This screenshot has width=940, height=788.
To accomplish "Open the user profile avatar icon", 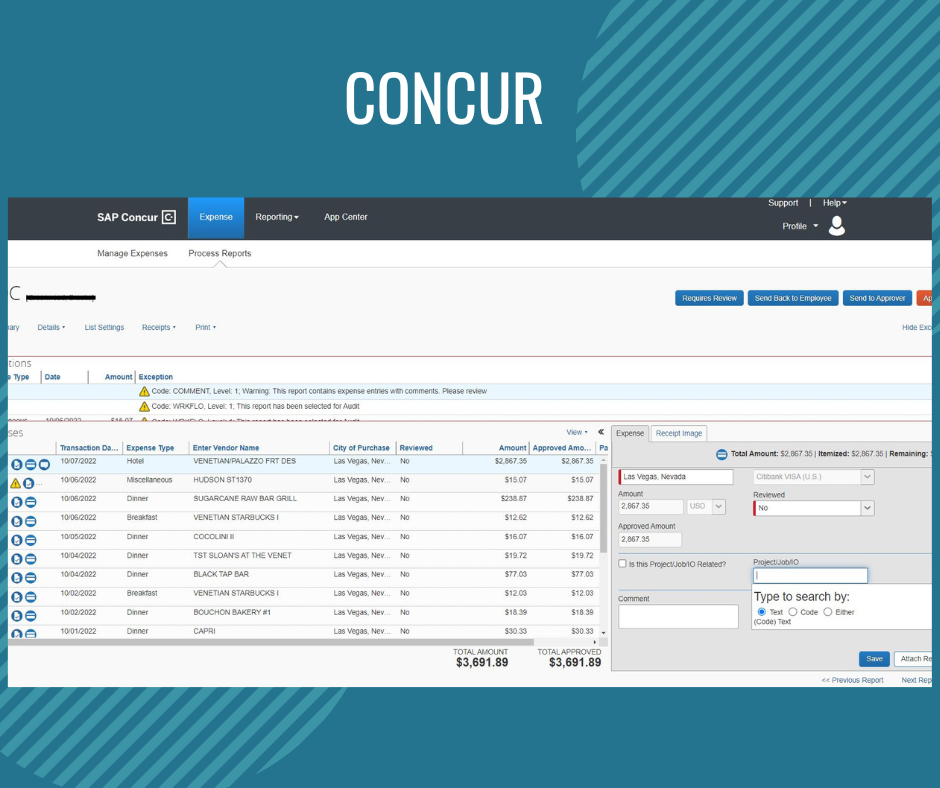I will pos(836,225).
